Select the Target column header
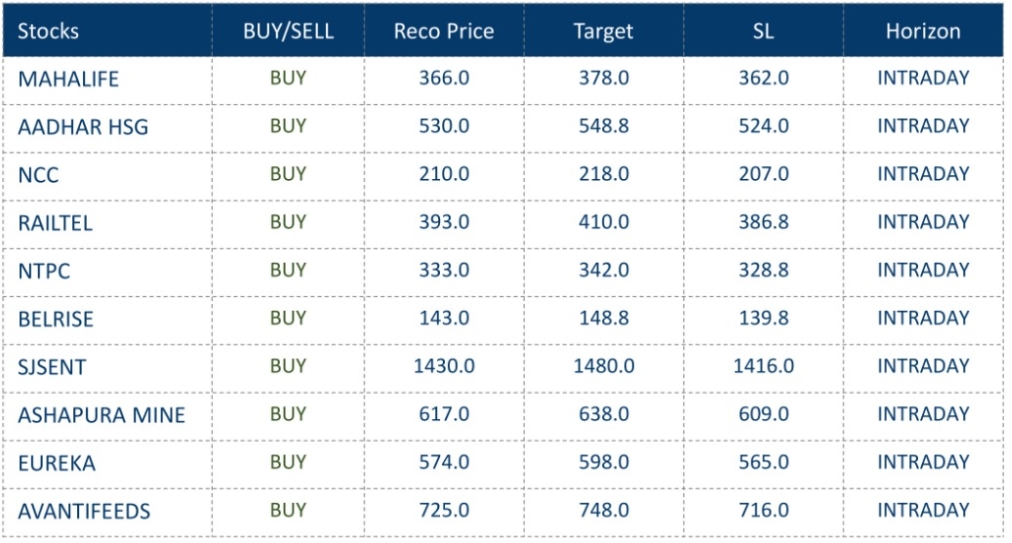This screenshot has height=543, width=1012. (x=603, y=31)
